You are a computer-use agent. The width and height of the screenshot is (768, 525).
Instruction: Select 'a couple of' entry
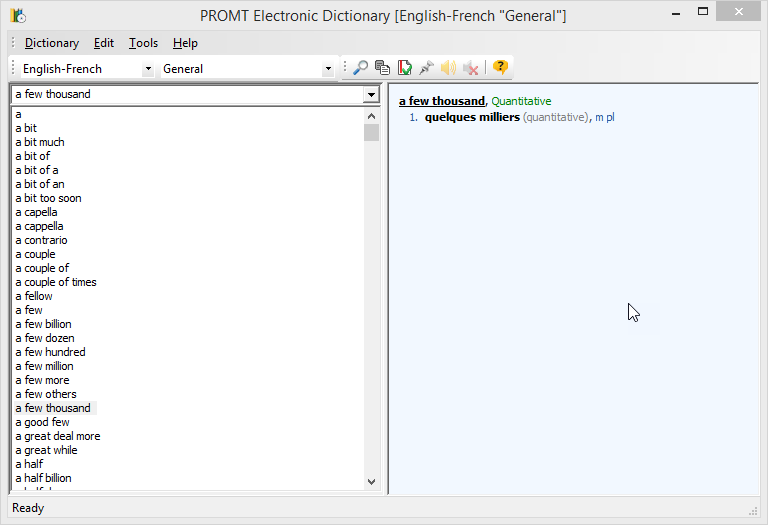[x=42, y=268]
